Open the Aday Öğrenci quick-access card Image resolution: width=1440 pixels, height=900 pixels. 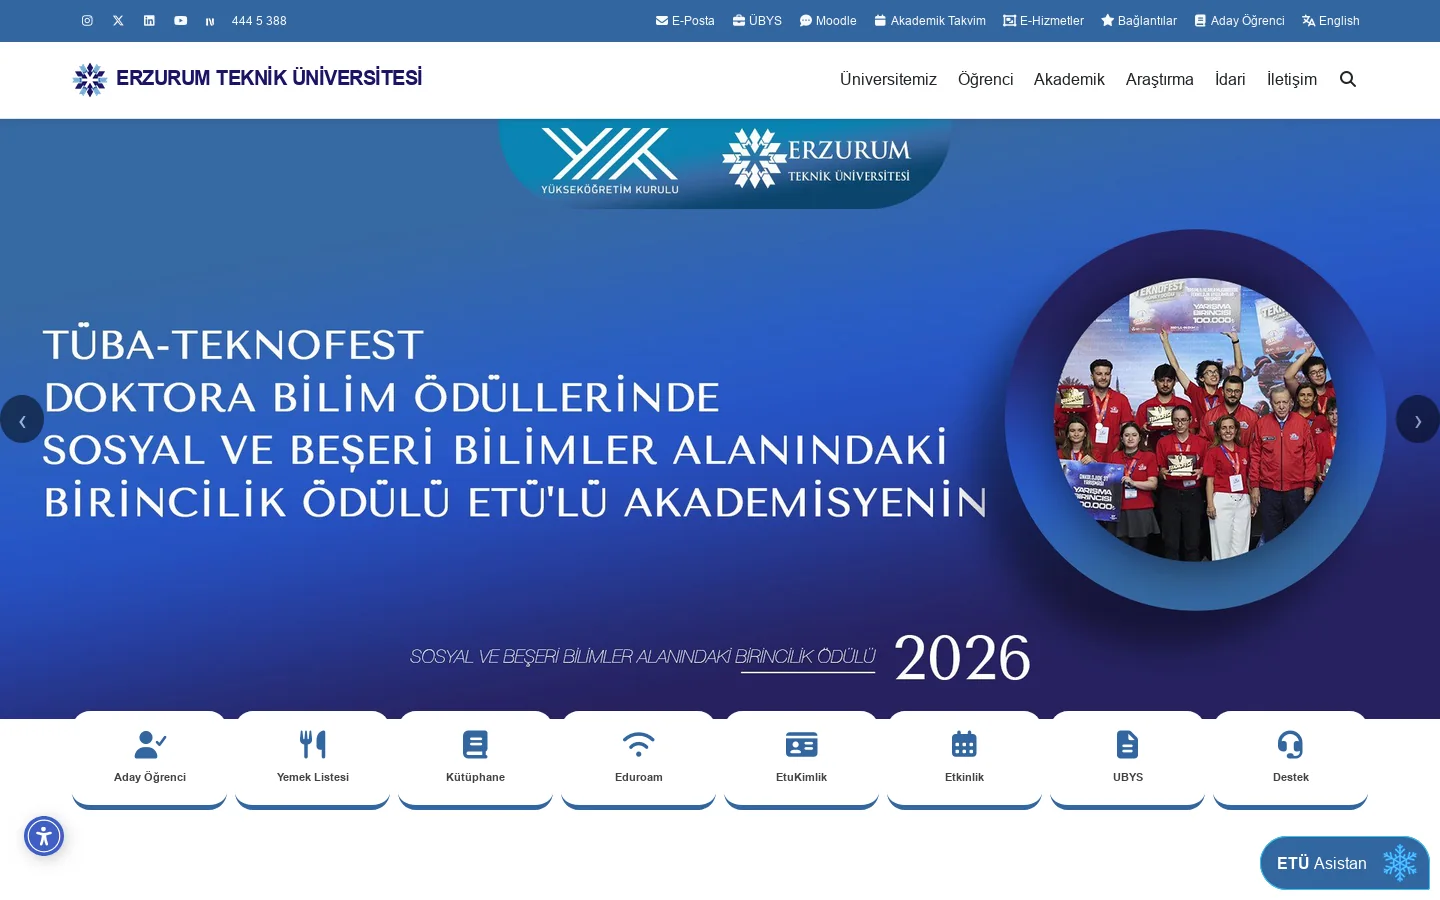point(150,759)
